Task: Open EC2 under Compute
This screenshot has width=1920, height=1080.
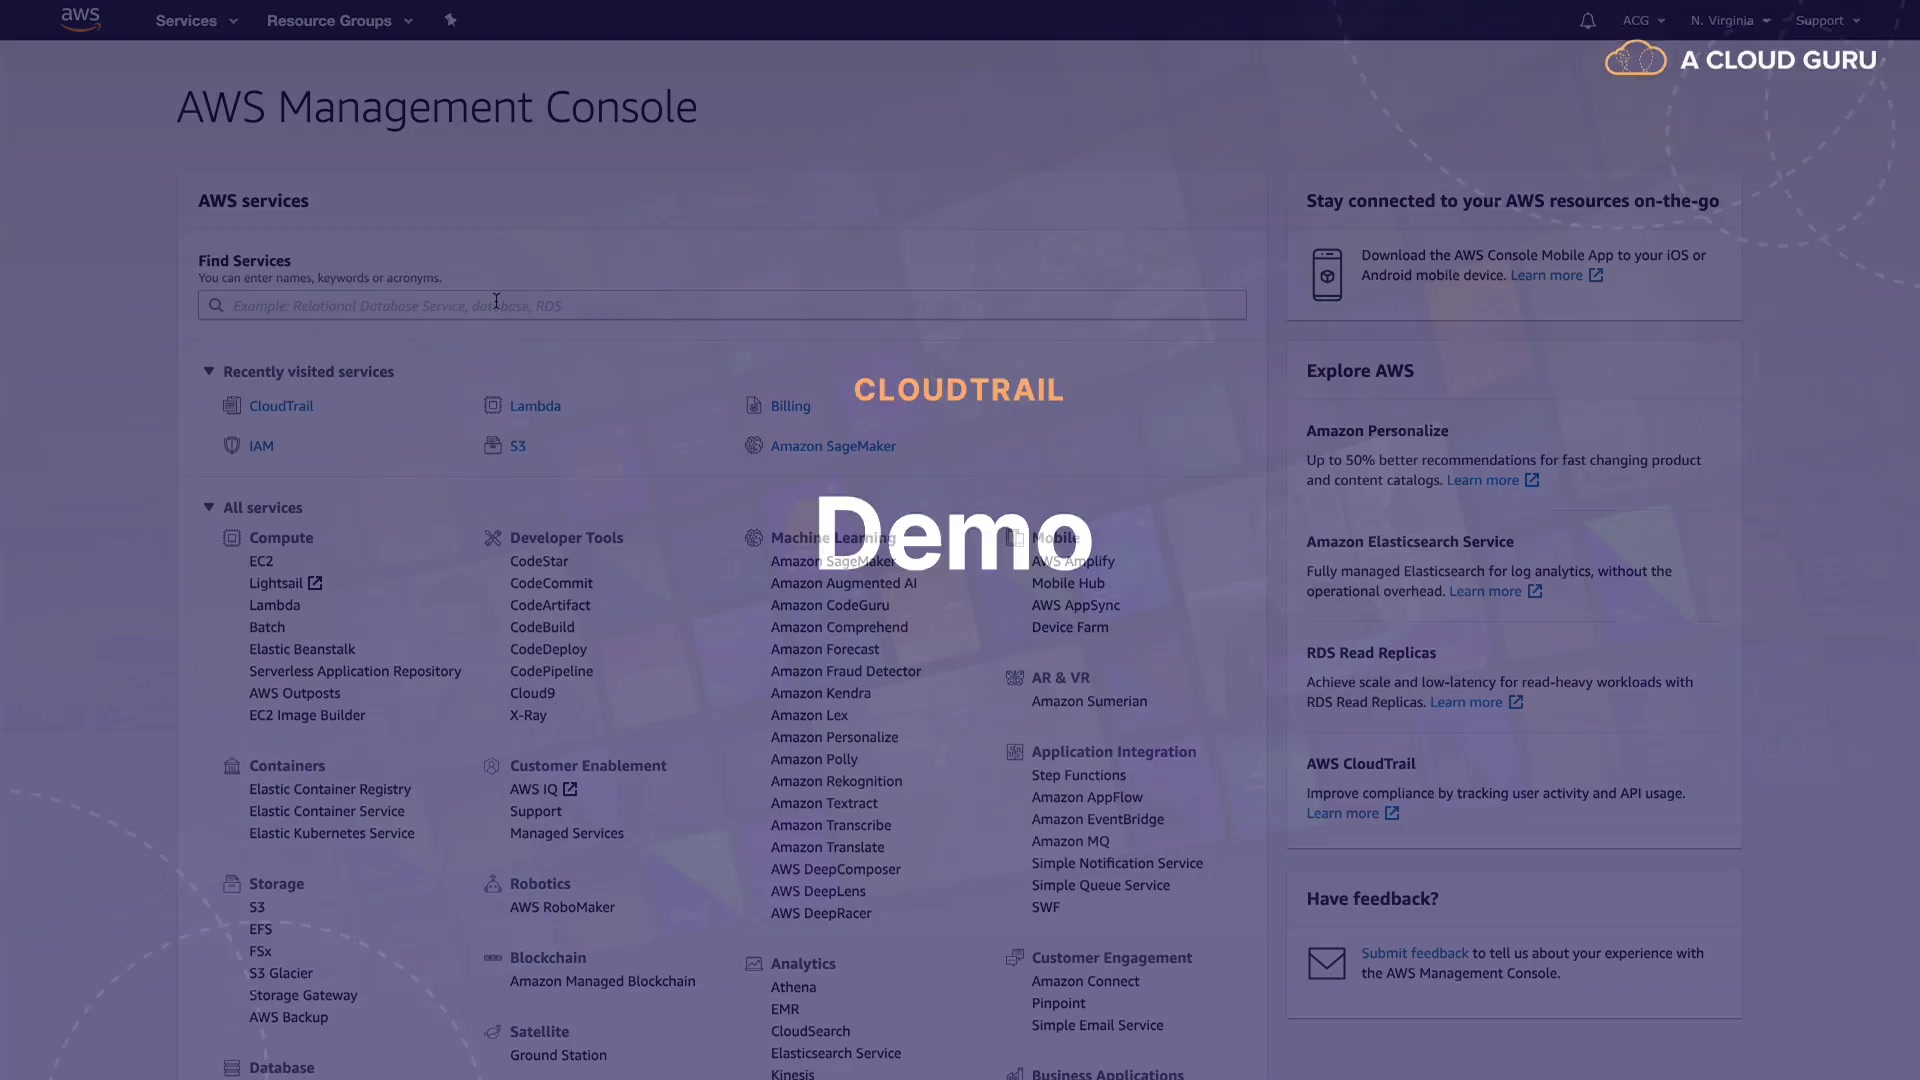Action: point(261,562)
